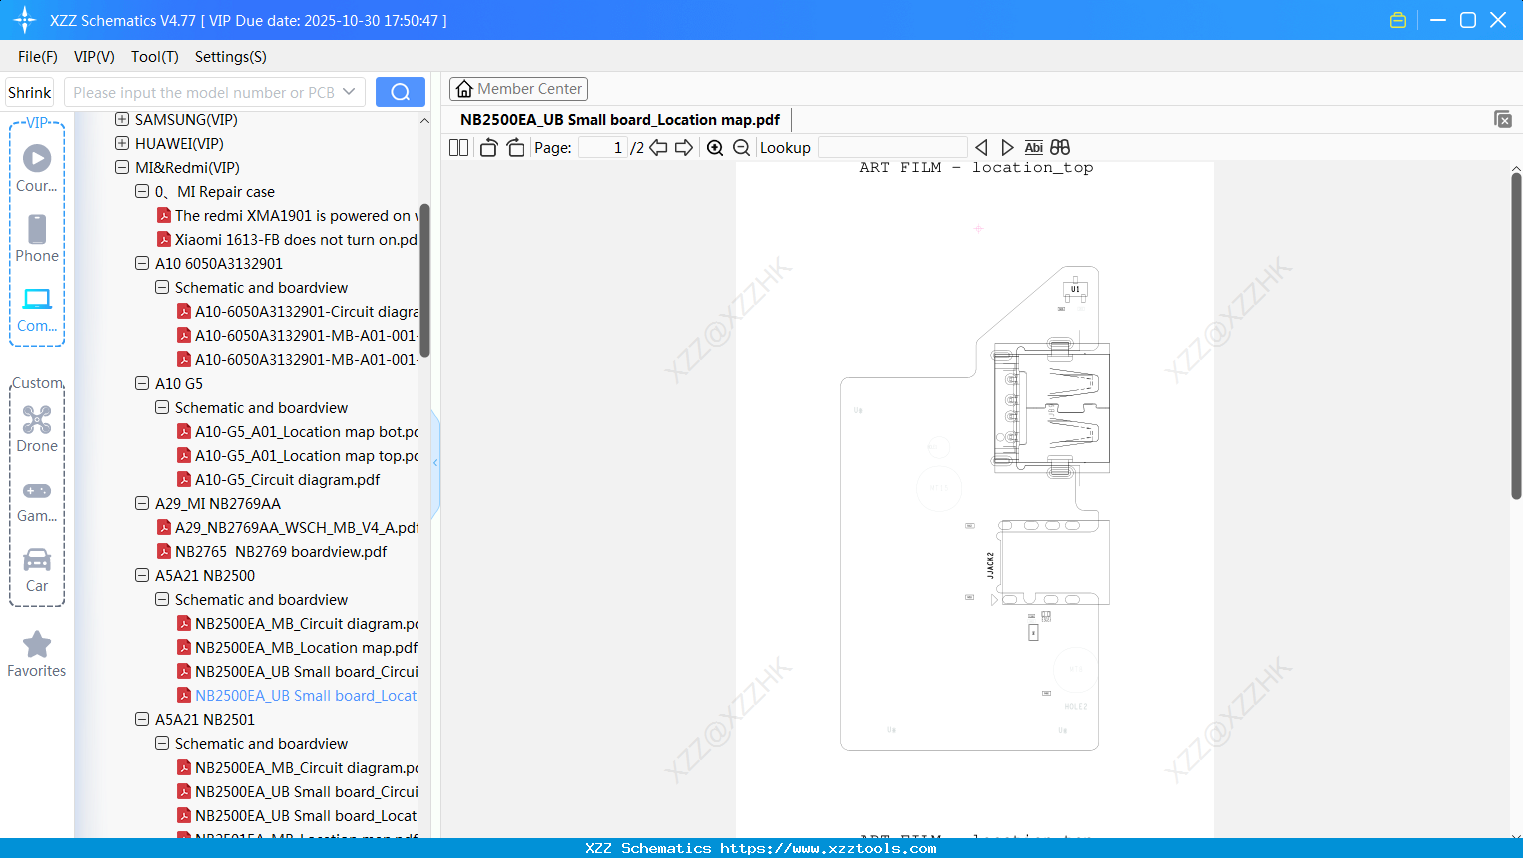Viewport: 1523px width, 858px height.
Task: Collapse Schematic and boardview under A5A21 NB2500
Action: tap(162, 600)
